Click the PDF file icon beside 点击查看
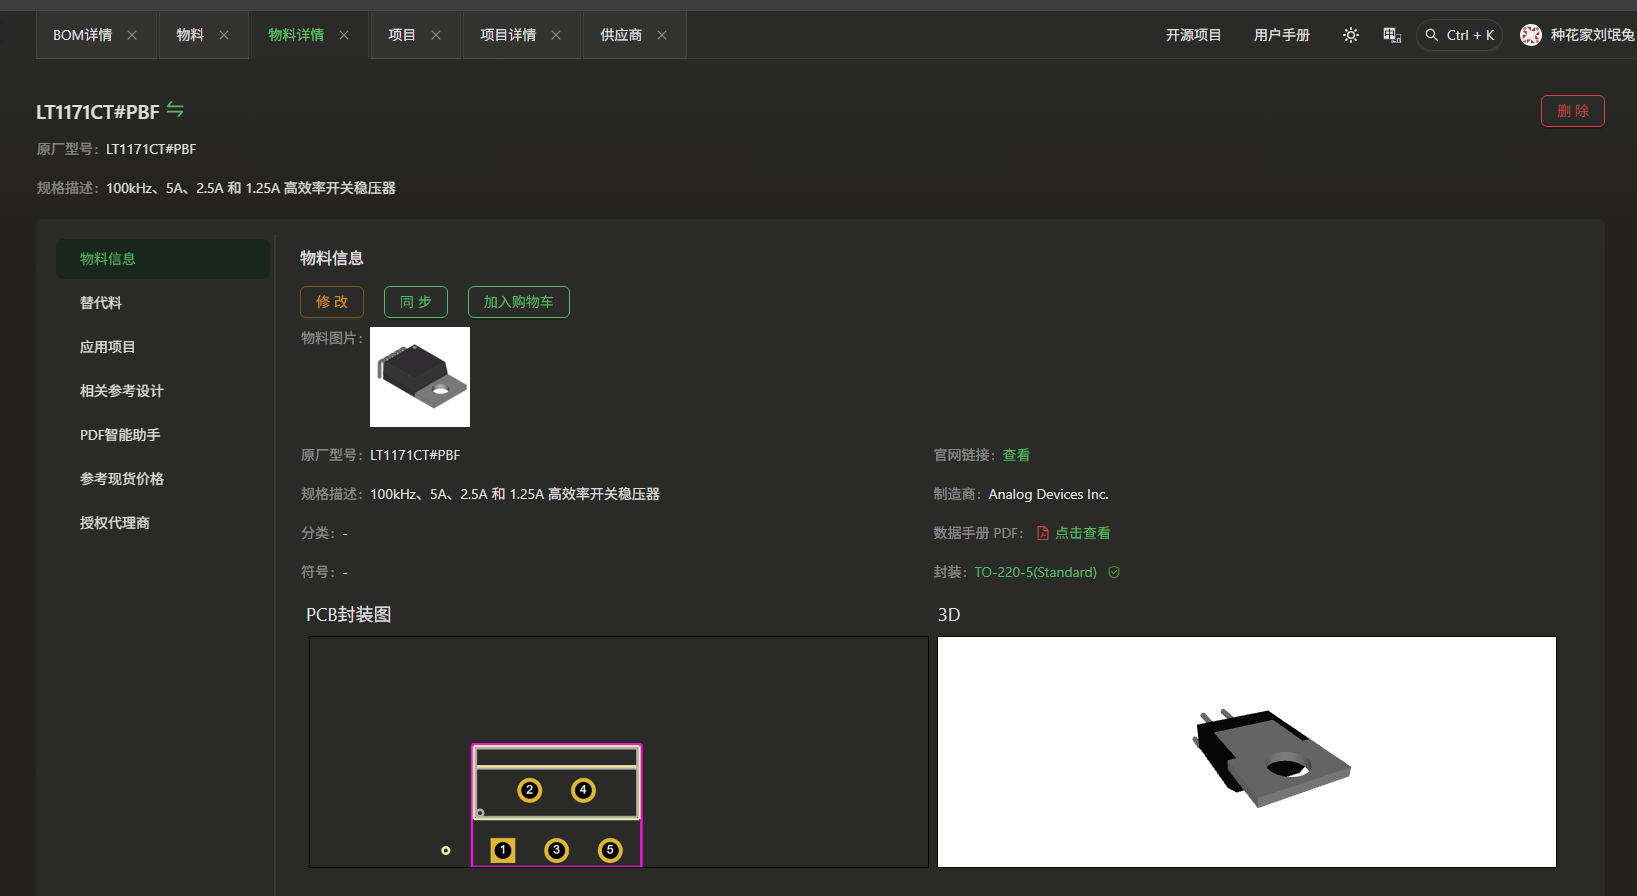The width and height of the screenshot is (1637, 896). (1043, 533)
